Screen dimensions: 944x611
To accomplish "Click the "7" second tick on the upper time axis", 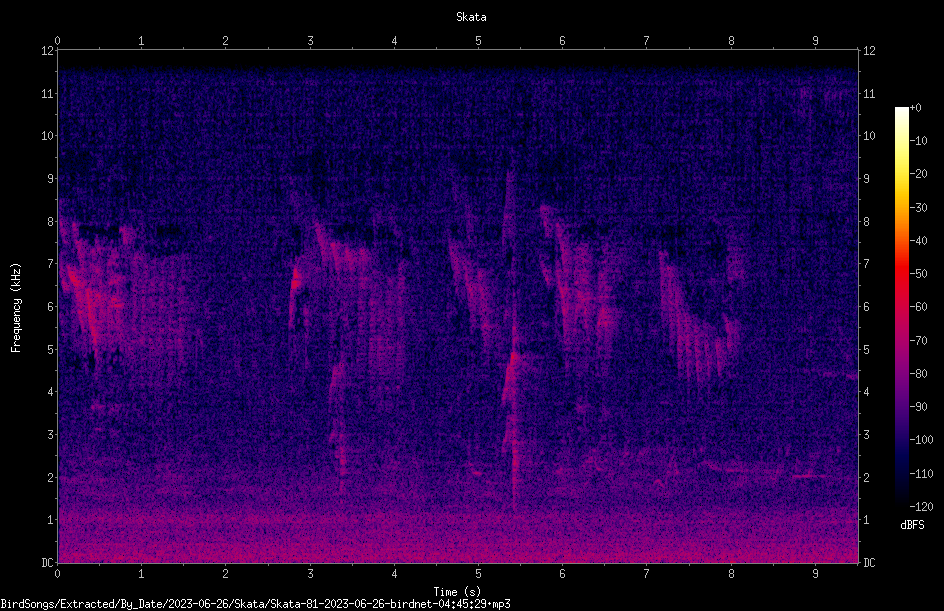I will [647, 41].
